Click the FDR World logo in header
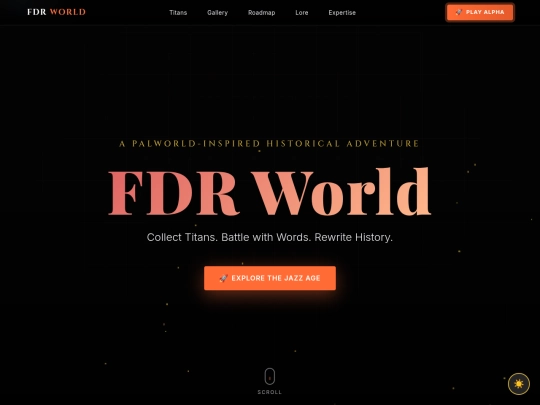The image size is (540, 405). [x=56, y=12]
